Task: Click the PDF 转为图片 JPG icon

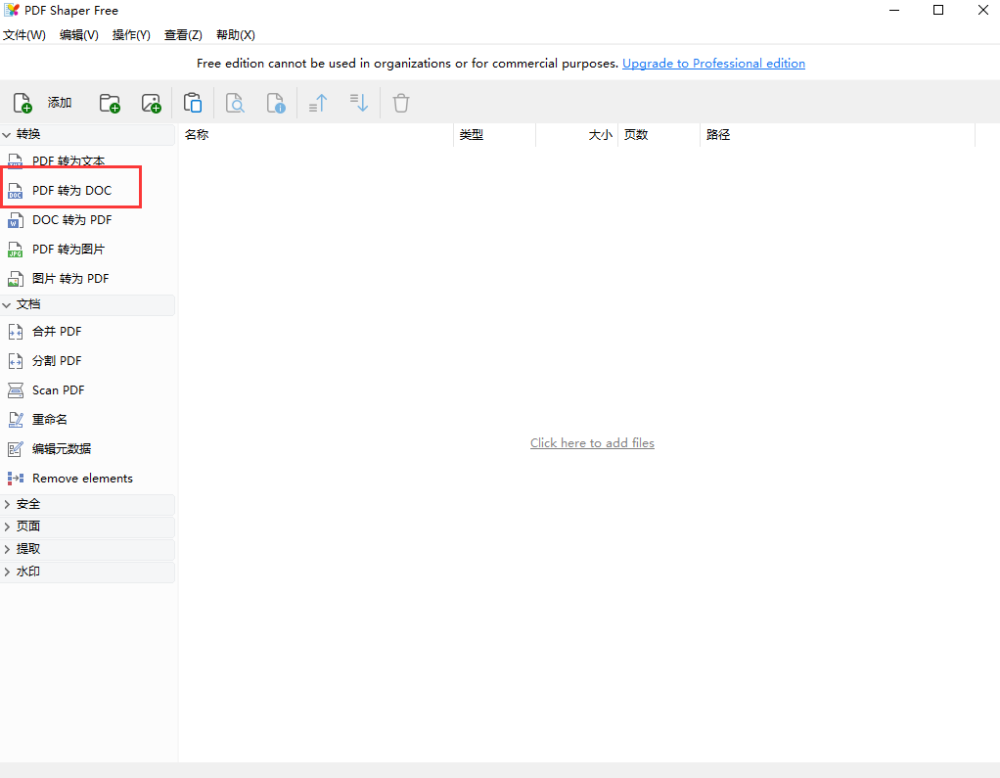Action: click(15, 249)
